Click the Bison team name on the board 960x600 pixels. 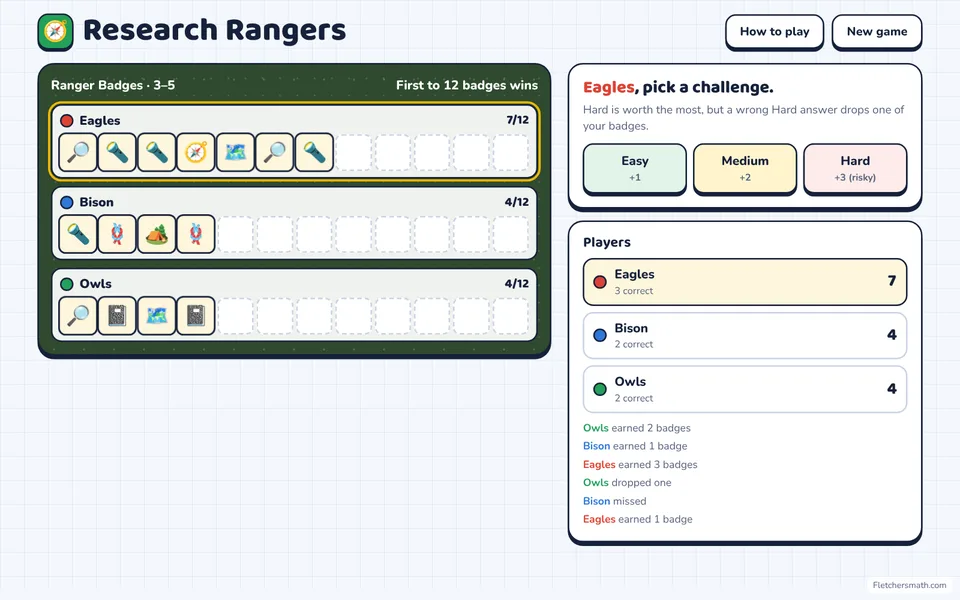96,202
